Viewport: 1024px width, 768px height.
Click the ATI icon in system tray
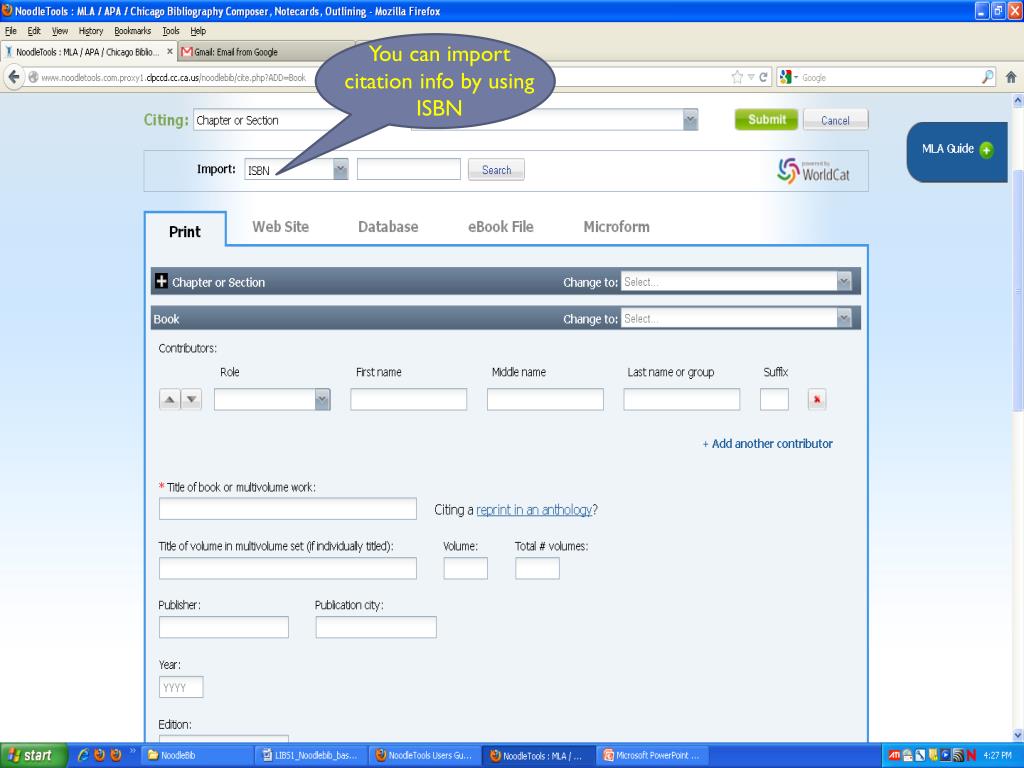894,756
